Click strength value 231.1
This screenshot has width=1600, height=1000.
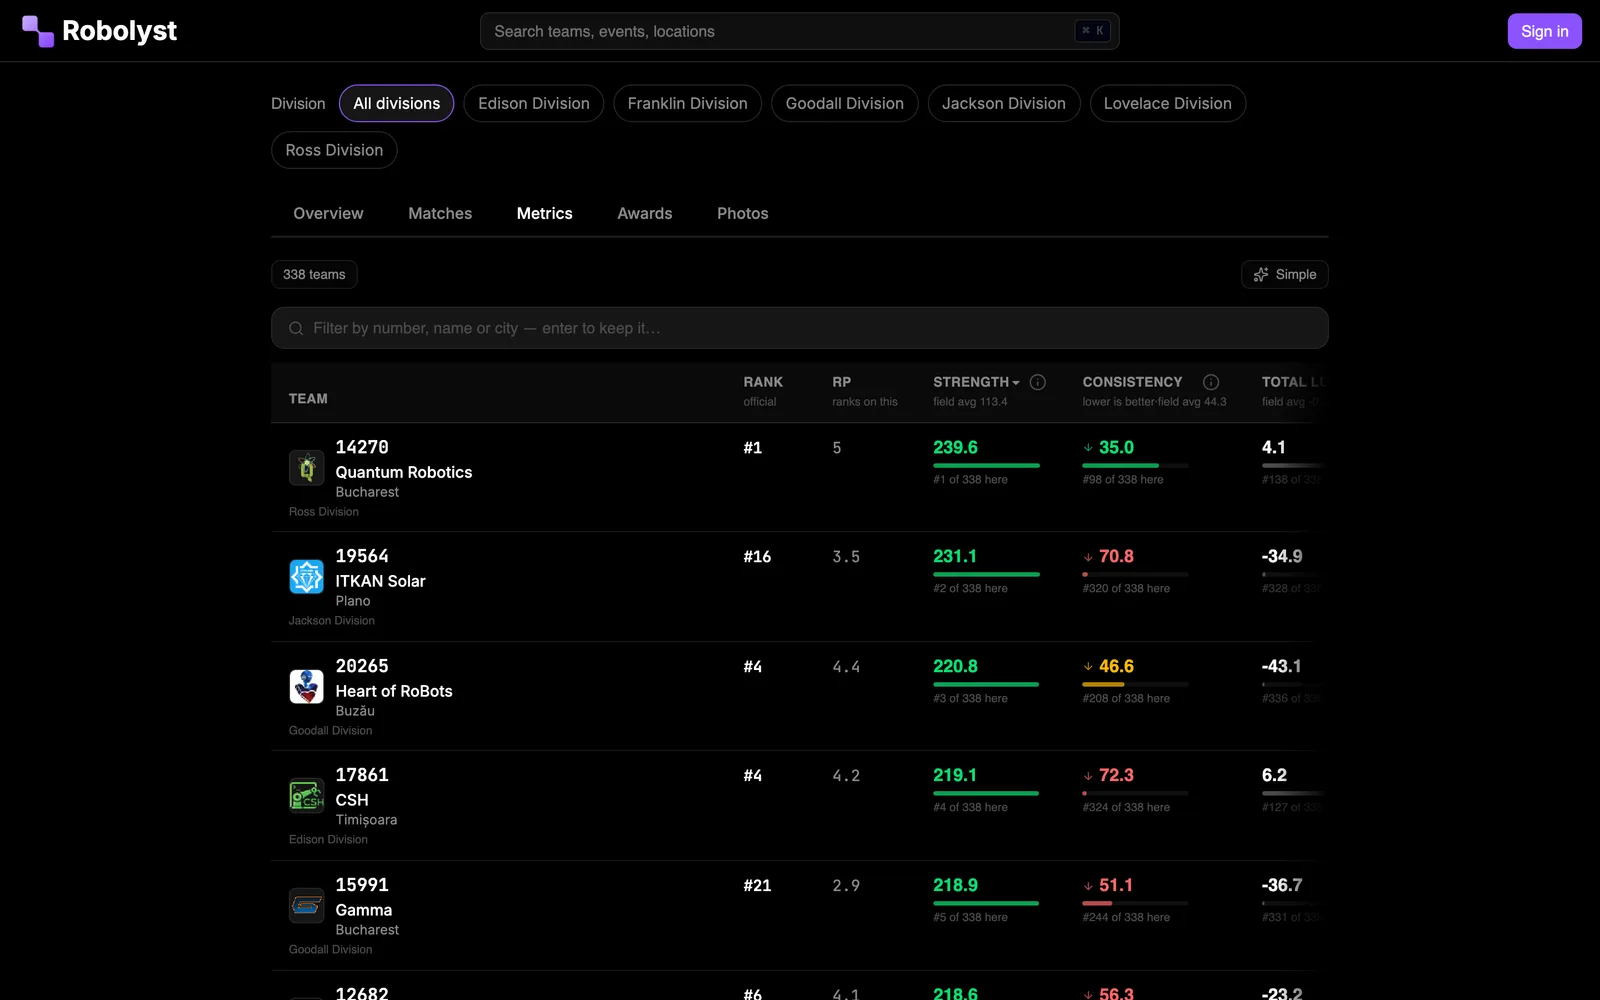[955, 556]
